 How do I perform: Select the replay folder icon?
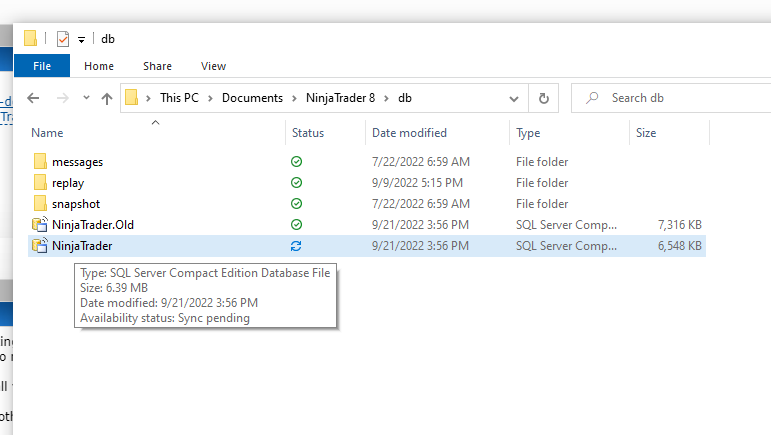pos(40,182)
